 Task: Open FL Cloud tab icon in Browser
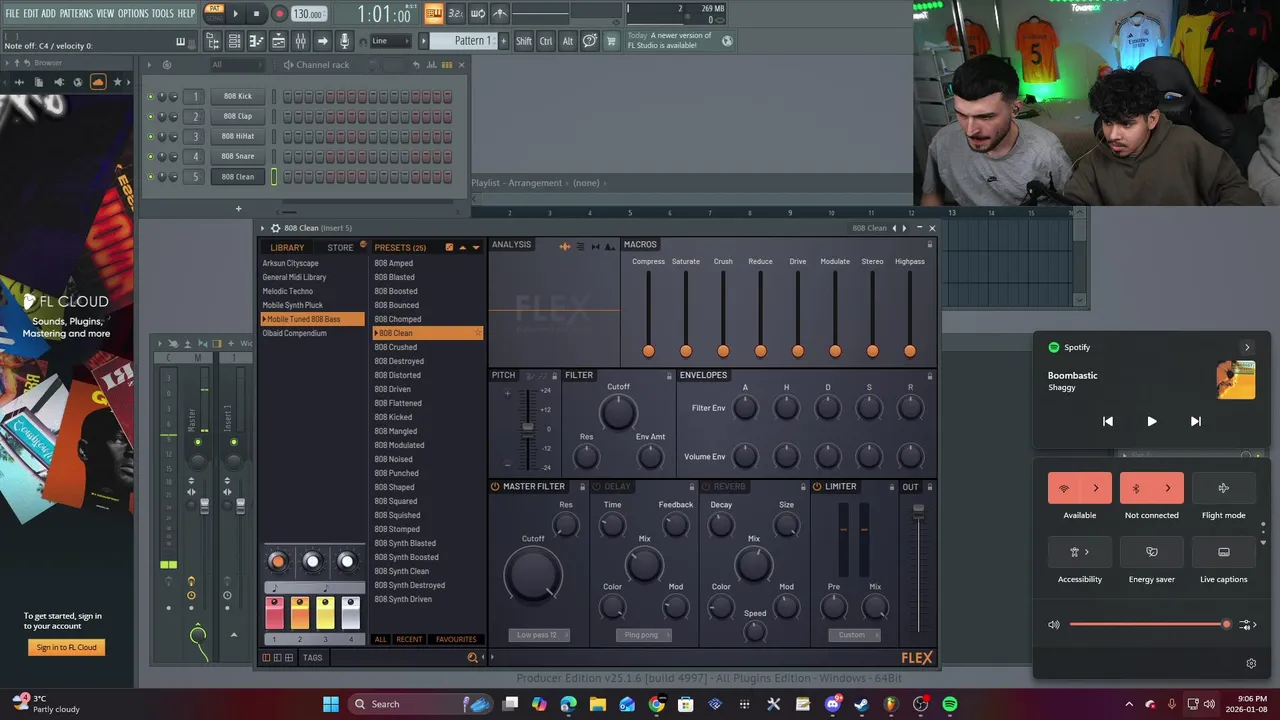tap(98, 82)
